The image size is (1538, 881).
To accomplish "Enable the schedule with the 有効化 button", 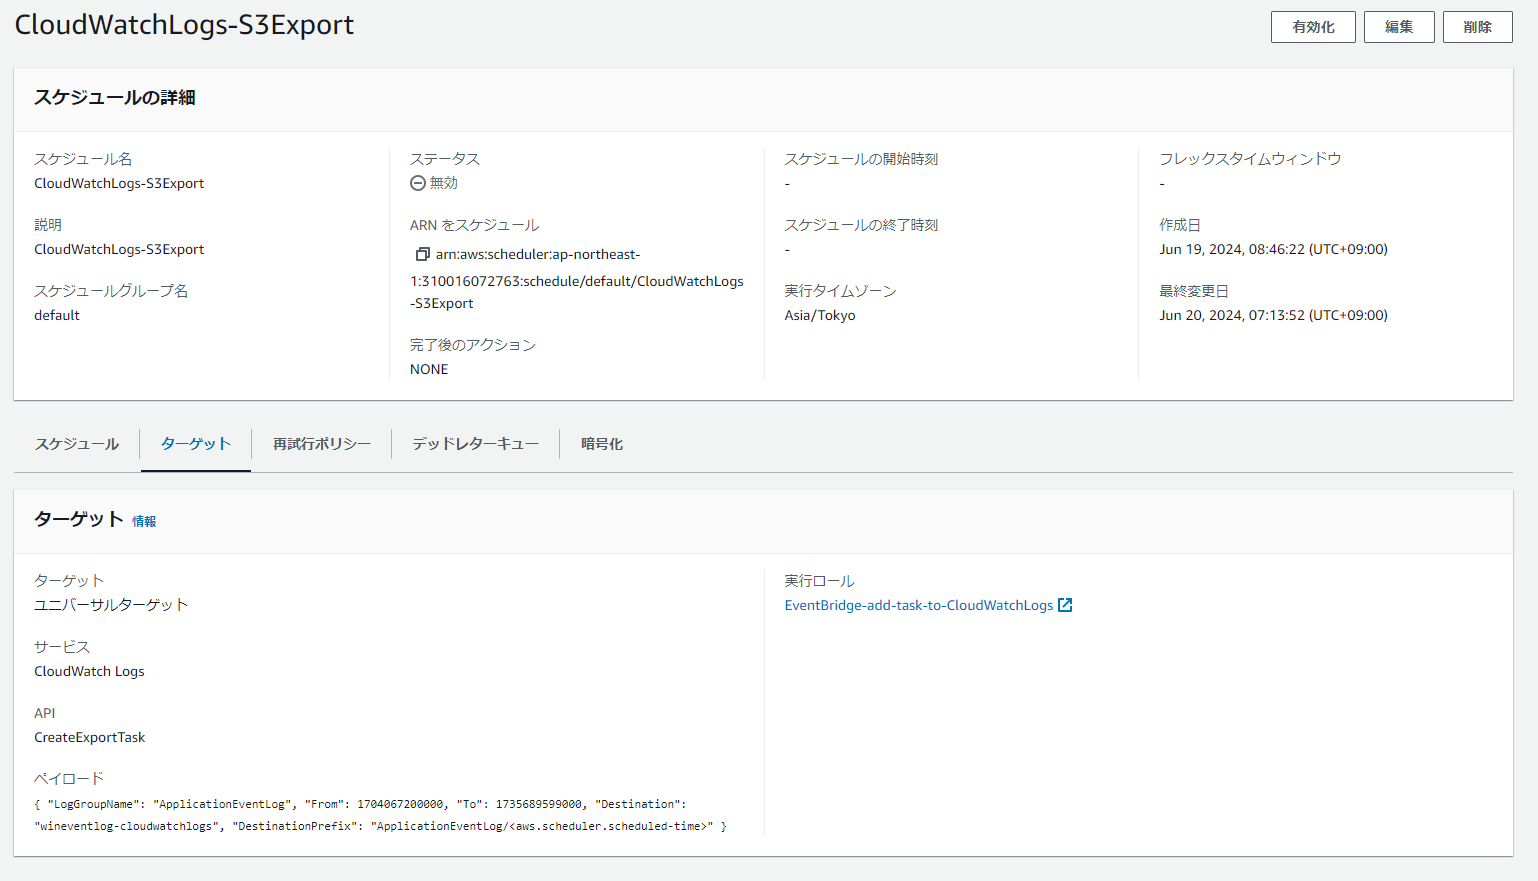I will click(1312, 26).
